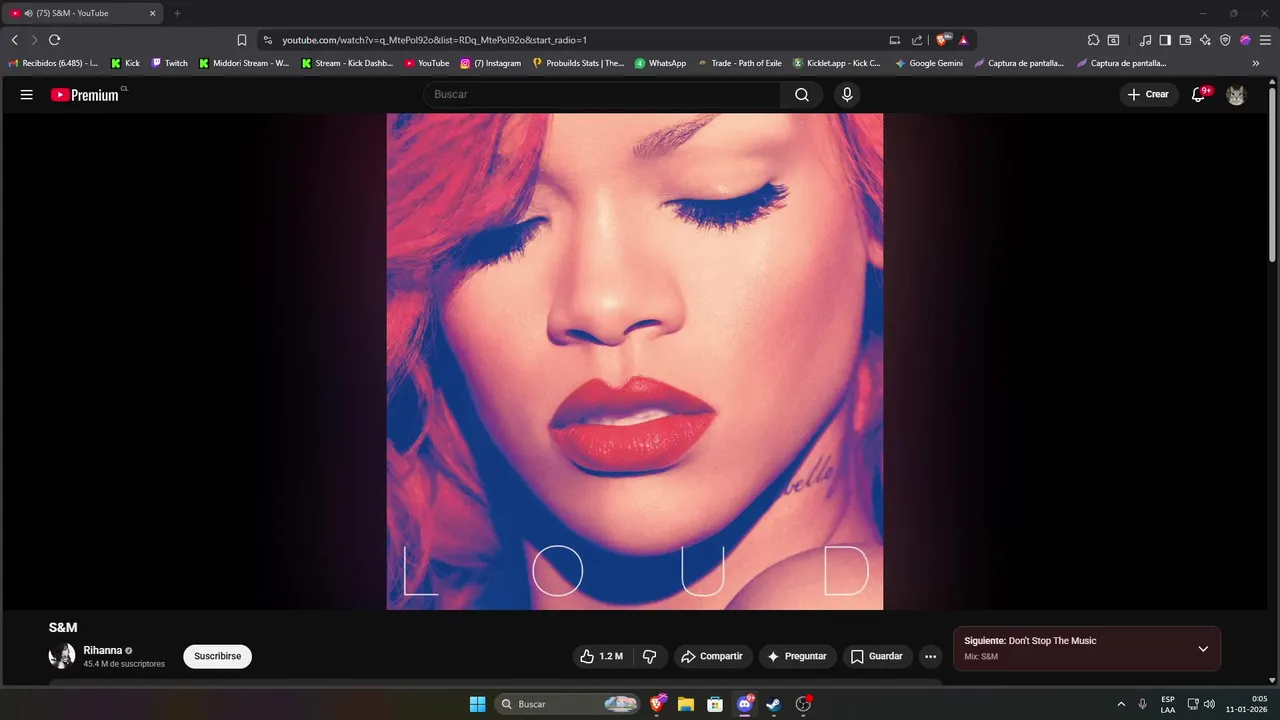
Task: Open Brave VPN shield icon
Action: click(x=1225, y=40)
